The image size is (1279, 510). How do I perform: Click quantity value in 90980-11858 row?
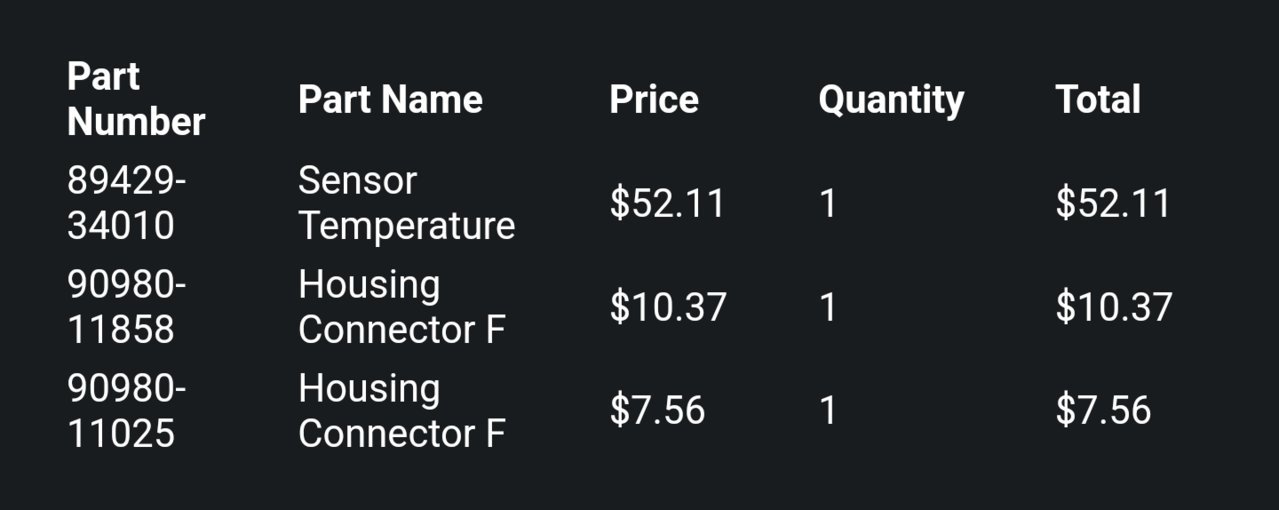(827, 308)
